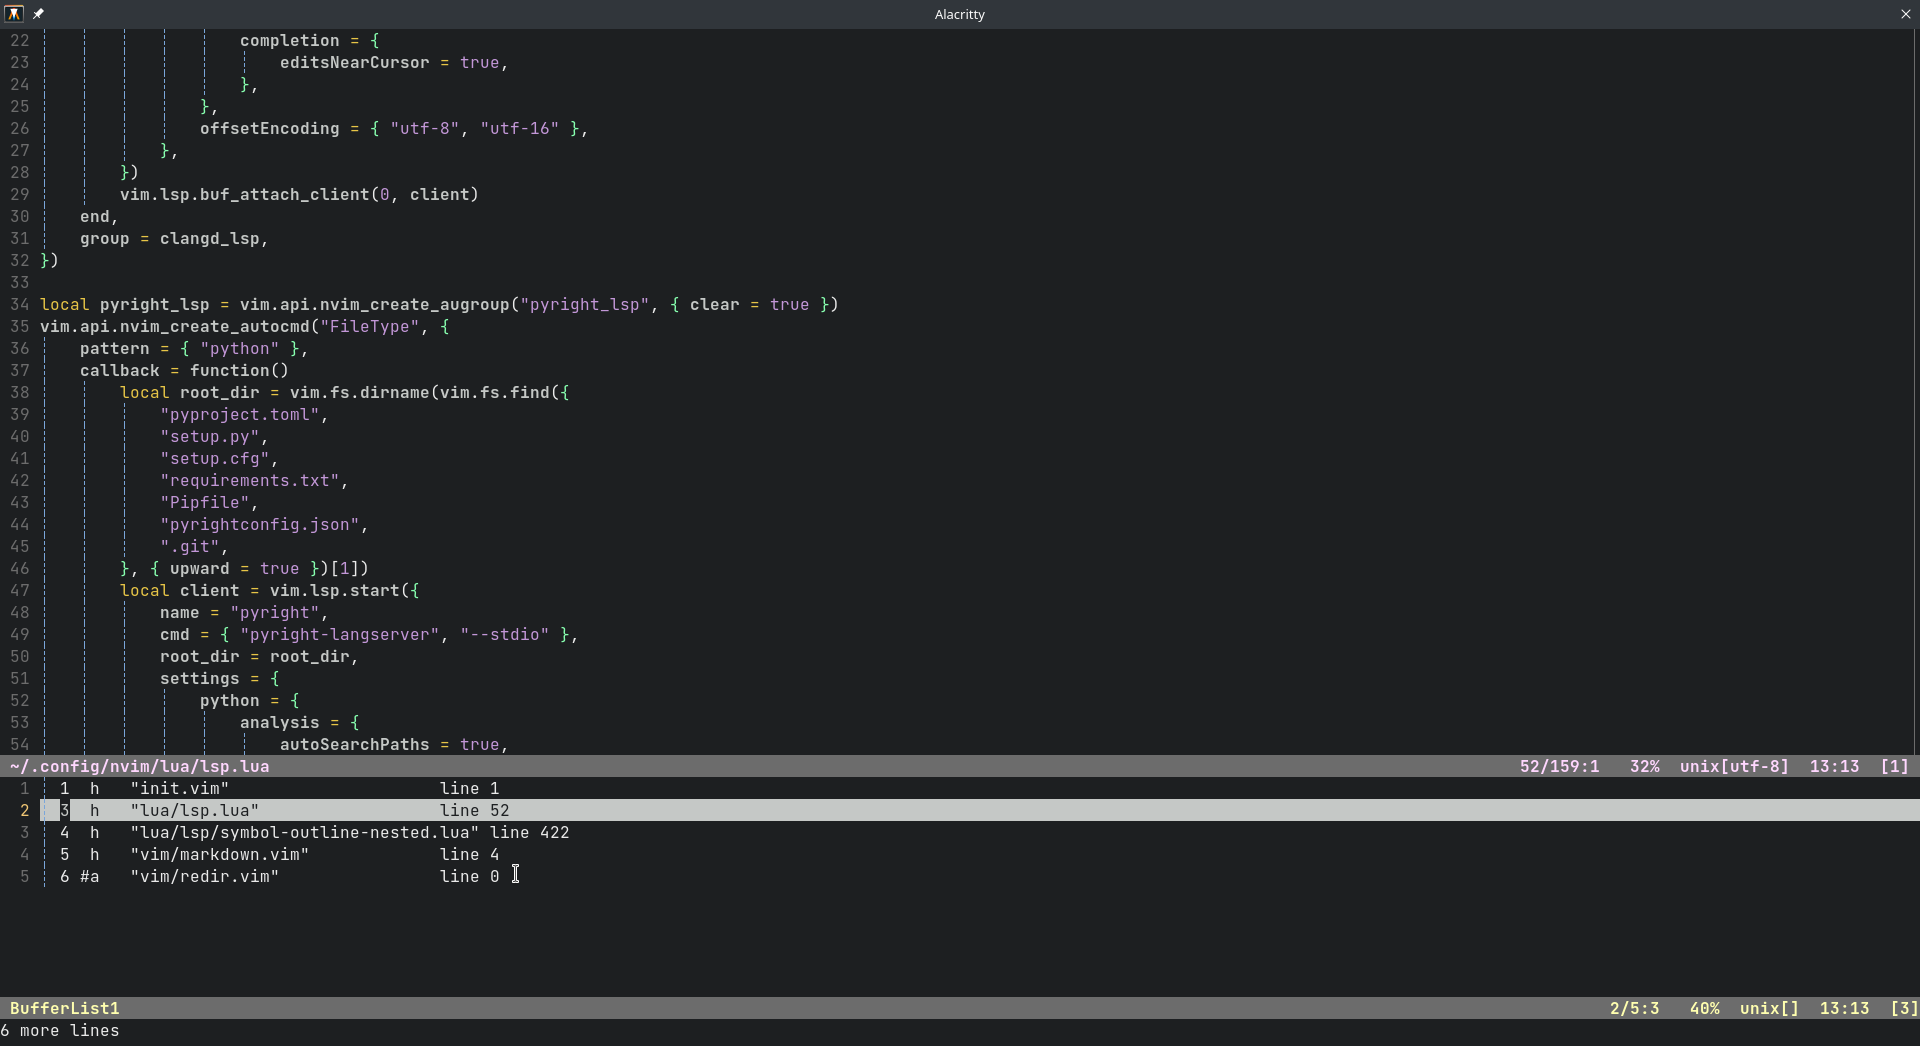Click the BufferList1 status line label
The width and height of the screenshot is (1920, 1046).
tap(65, 1008)
